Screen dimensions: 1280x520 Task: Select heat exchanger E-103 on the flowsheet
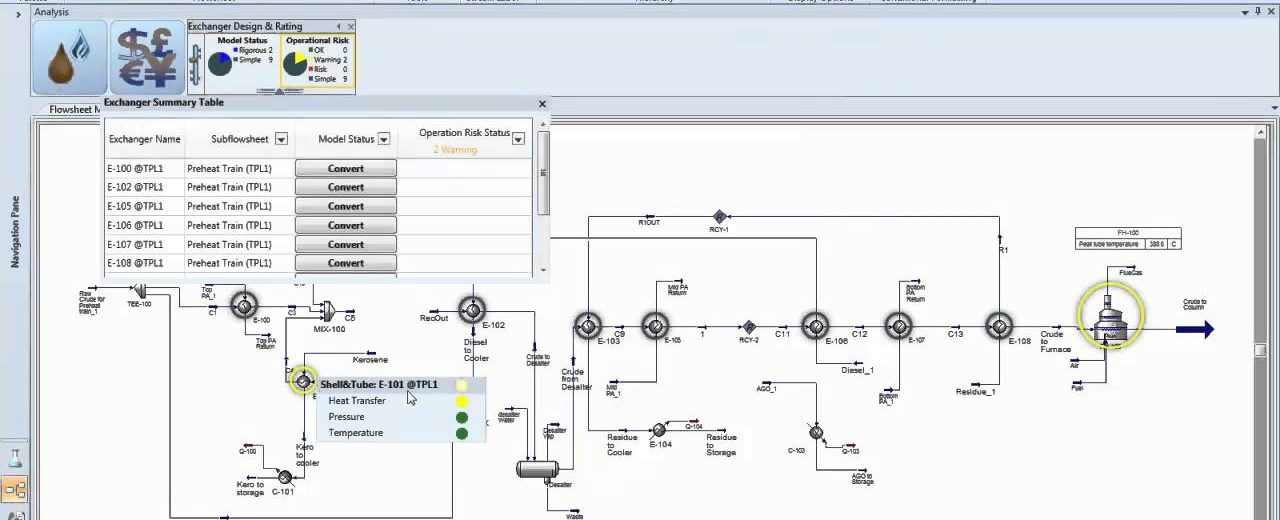(587, 325)
